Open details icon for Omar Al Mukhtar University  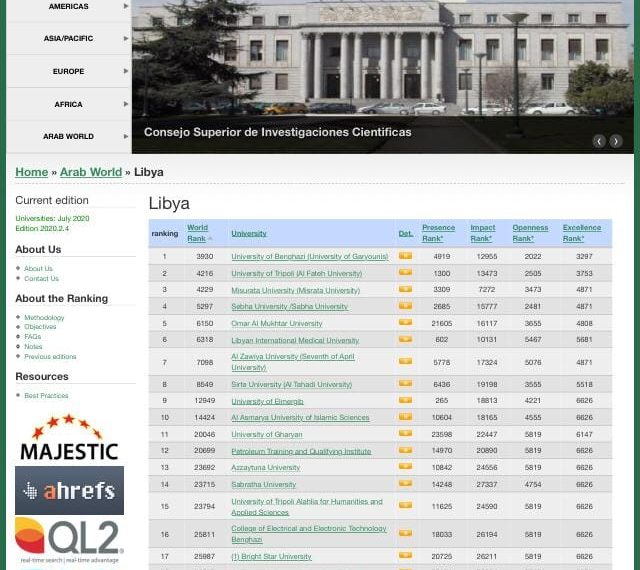(405, 323)
